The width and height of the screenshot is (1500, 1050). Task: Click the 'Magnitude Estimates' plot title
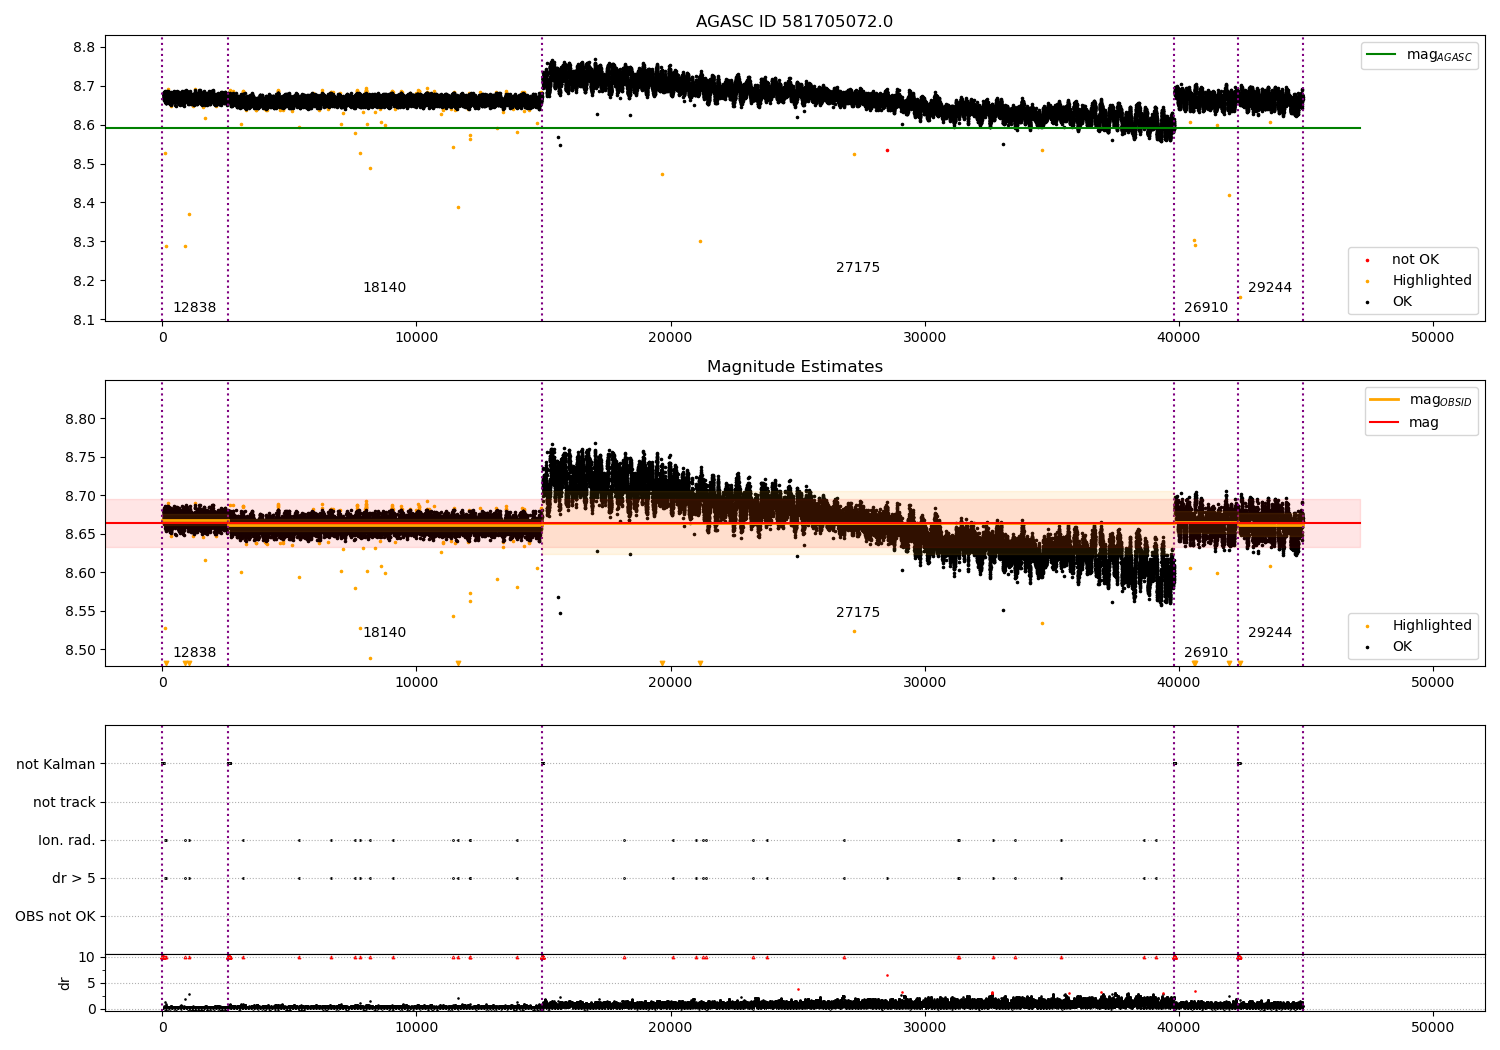(x=794, y=367)
